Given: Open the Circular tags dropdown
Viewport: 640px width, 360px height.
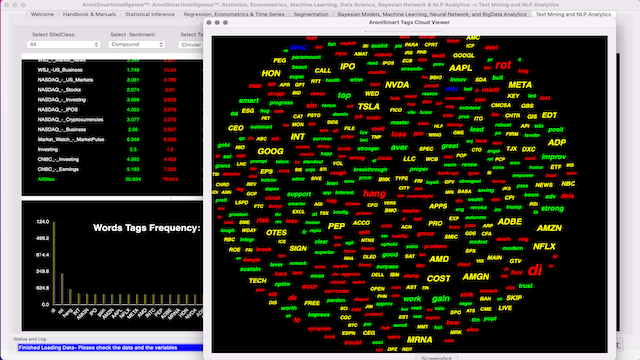Looking at the screenshot, I should (191, 44).
